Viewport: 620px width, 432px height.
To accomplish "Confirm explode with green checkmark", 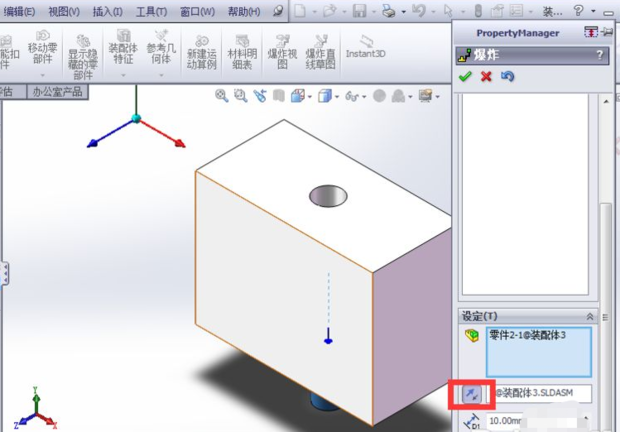I will [x=465, y=76].
